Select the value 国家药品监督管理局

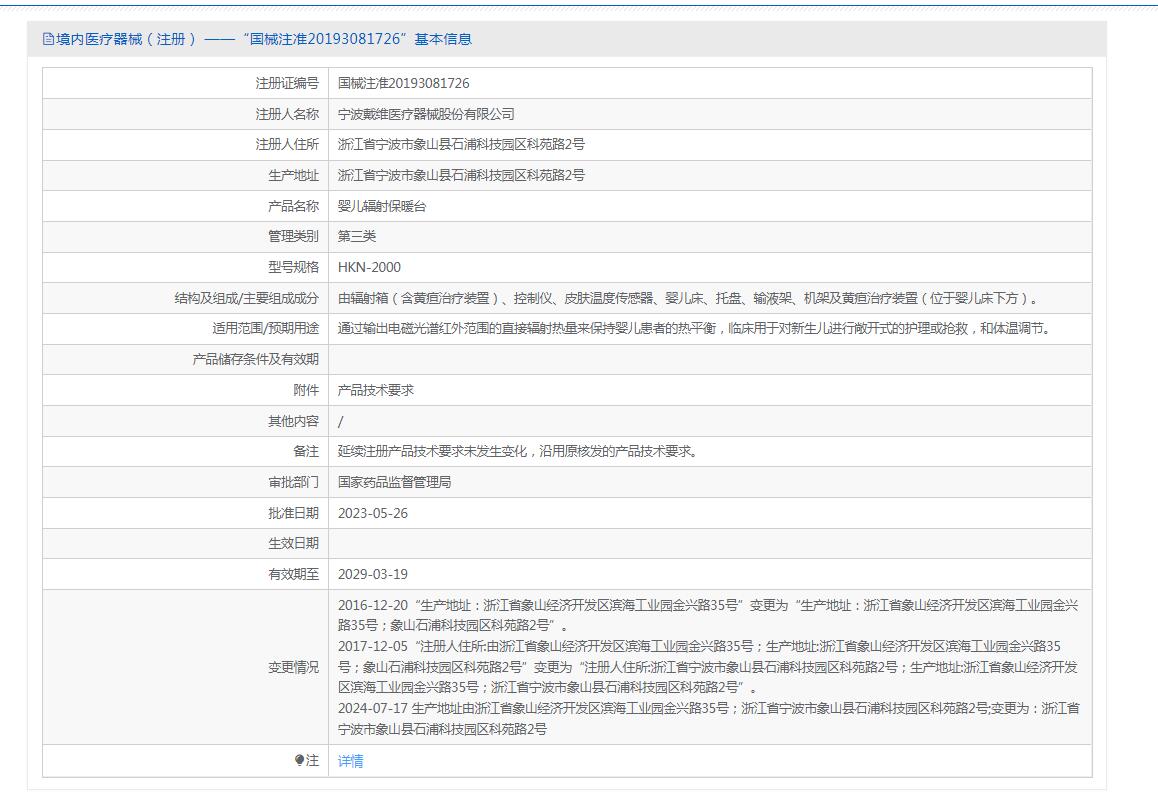tap(394, 482)
